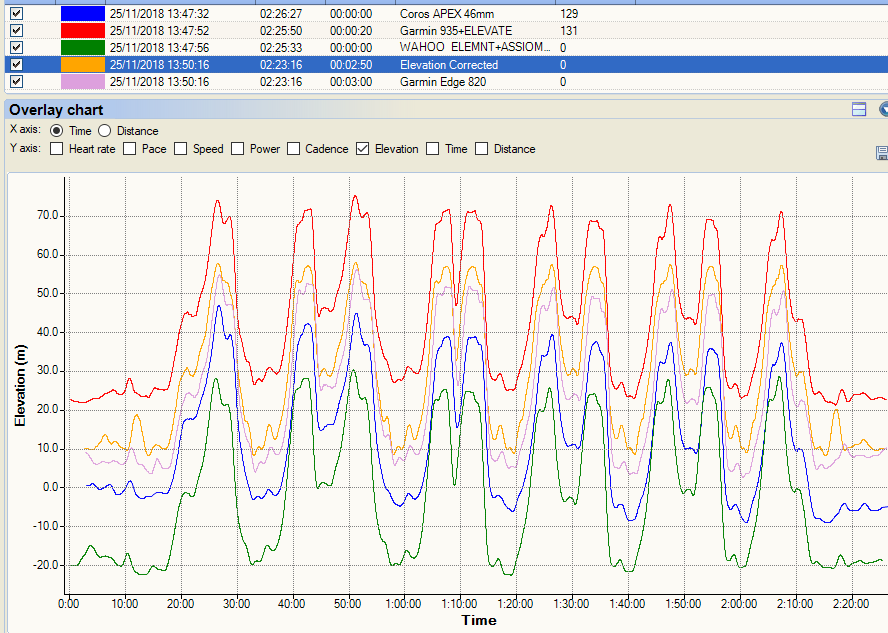Uncheck the Garmin 935+ELEVATE row checkbox
The height and width of the screenshot is (633, 888).
[16, 31]
